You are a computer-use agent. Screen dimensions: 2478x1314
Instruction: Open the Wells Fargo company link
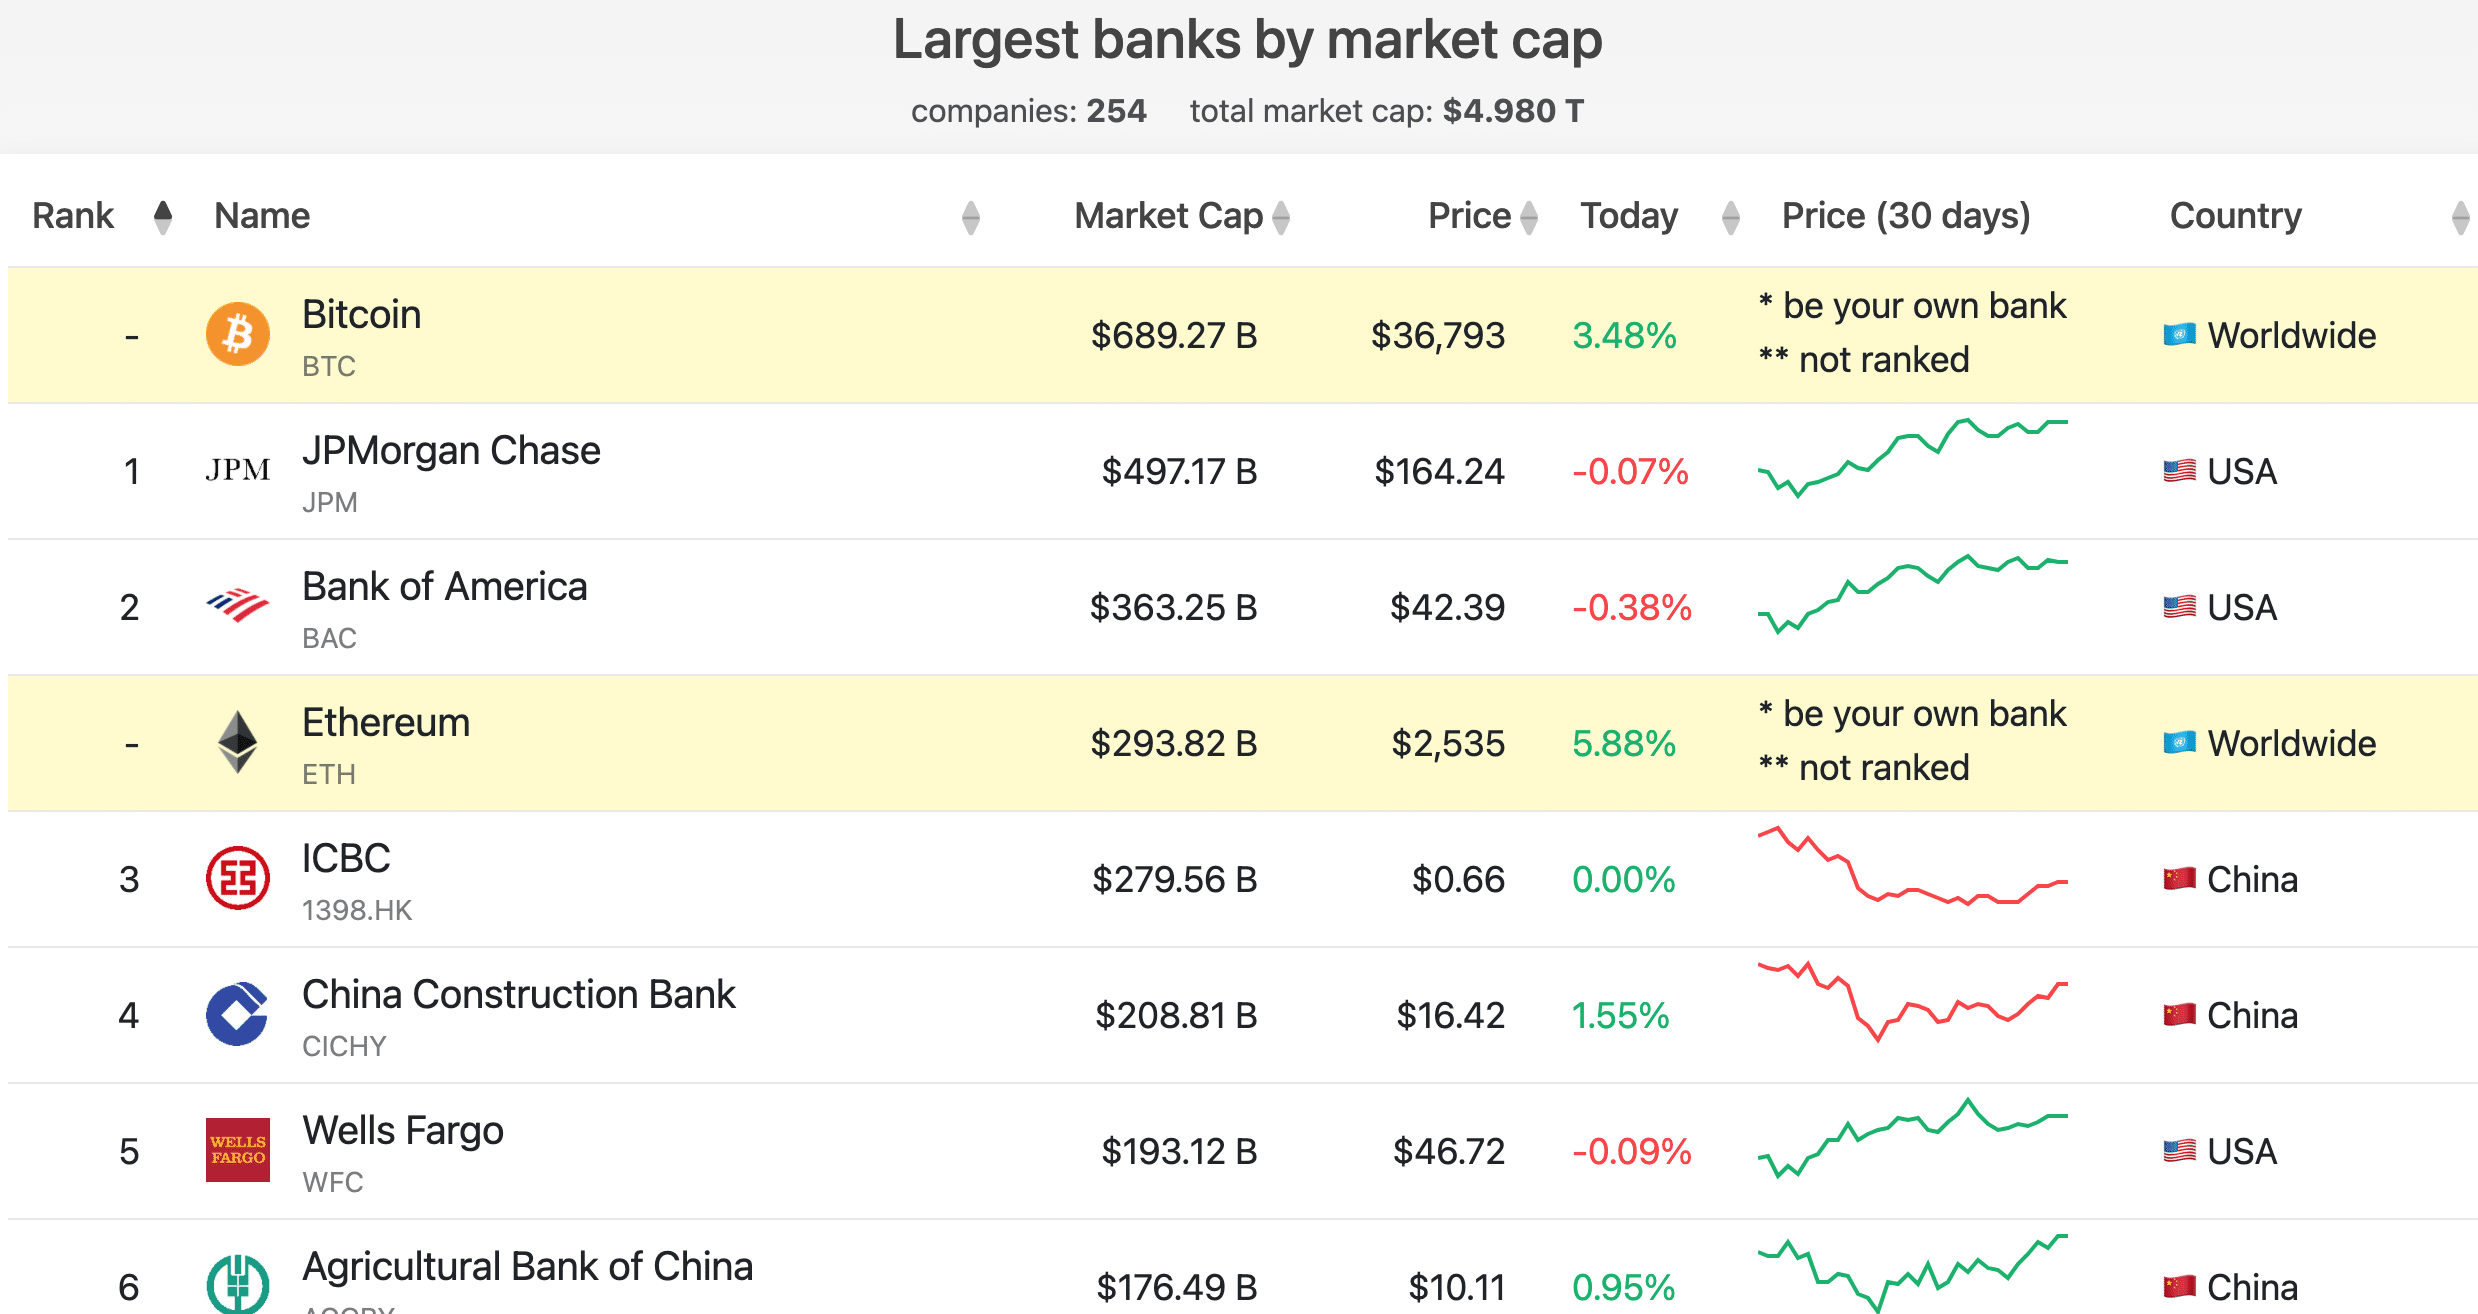(x=403, y=1131)
